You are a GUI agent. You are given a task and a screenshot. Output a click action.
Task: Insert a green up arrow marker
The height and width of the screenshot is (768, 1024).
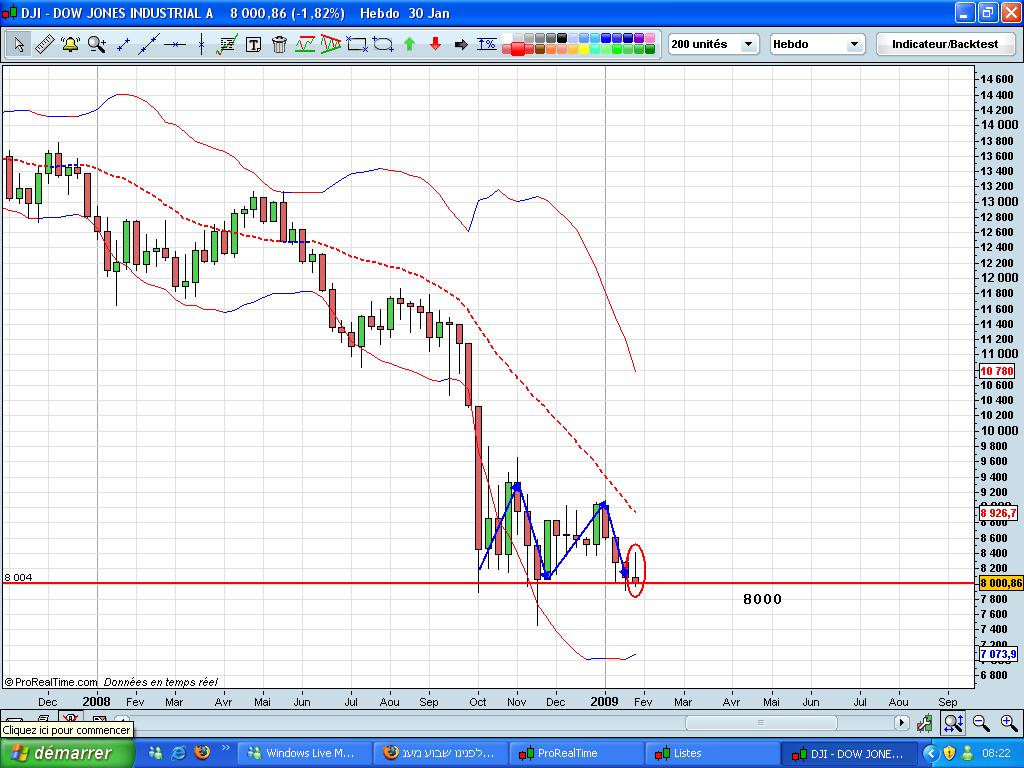409,44
